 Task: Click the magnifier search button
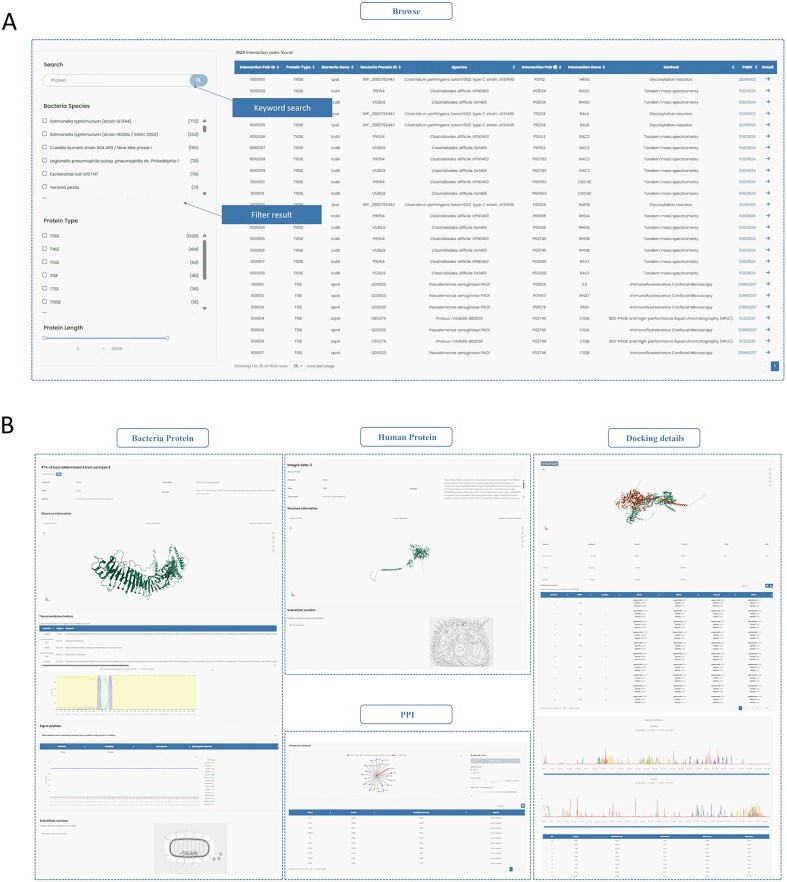198,80
